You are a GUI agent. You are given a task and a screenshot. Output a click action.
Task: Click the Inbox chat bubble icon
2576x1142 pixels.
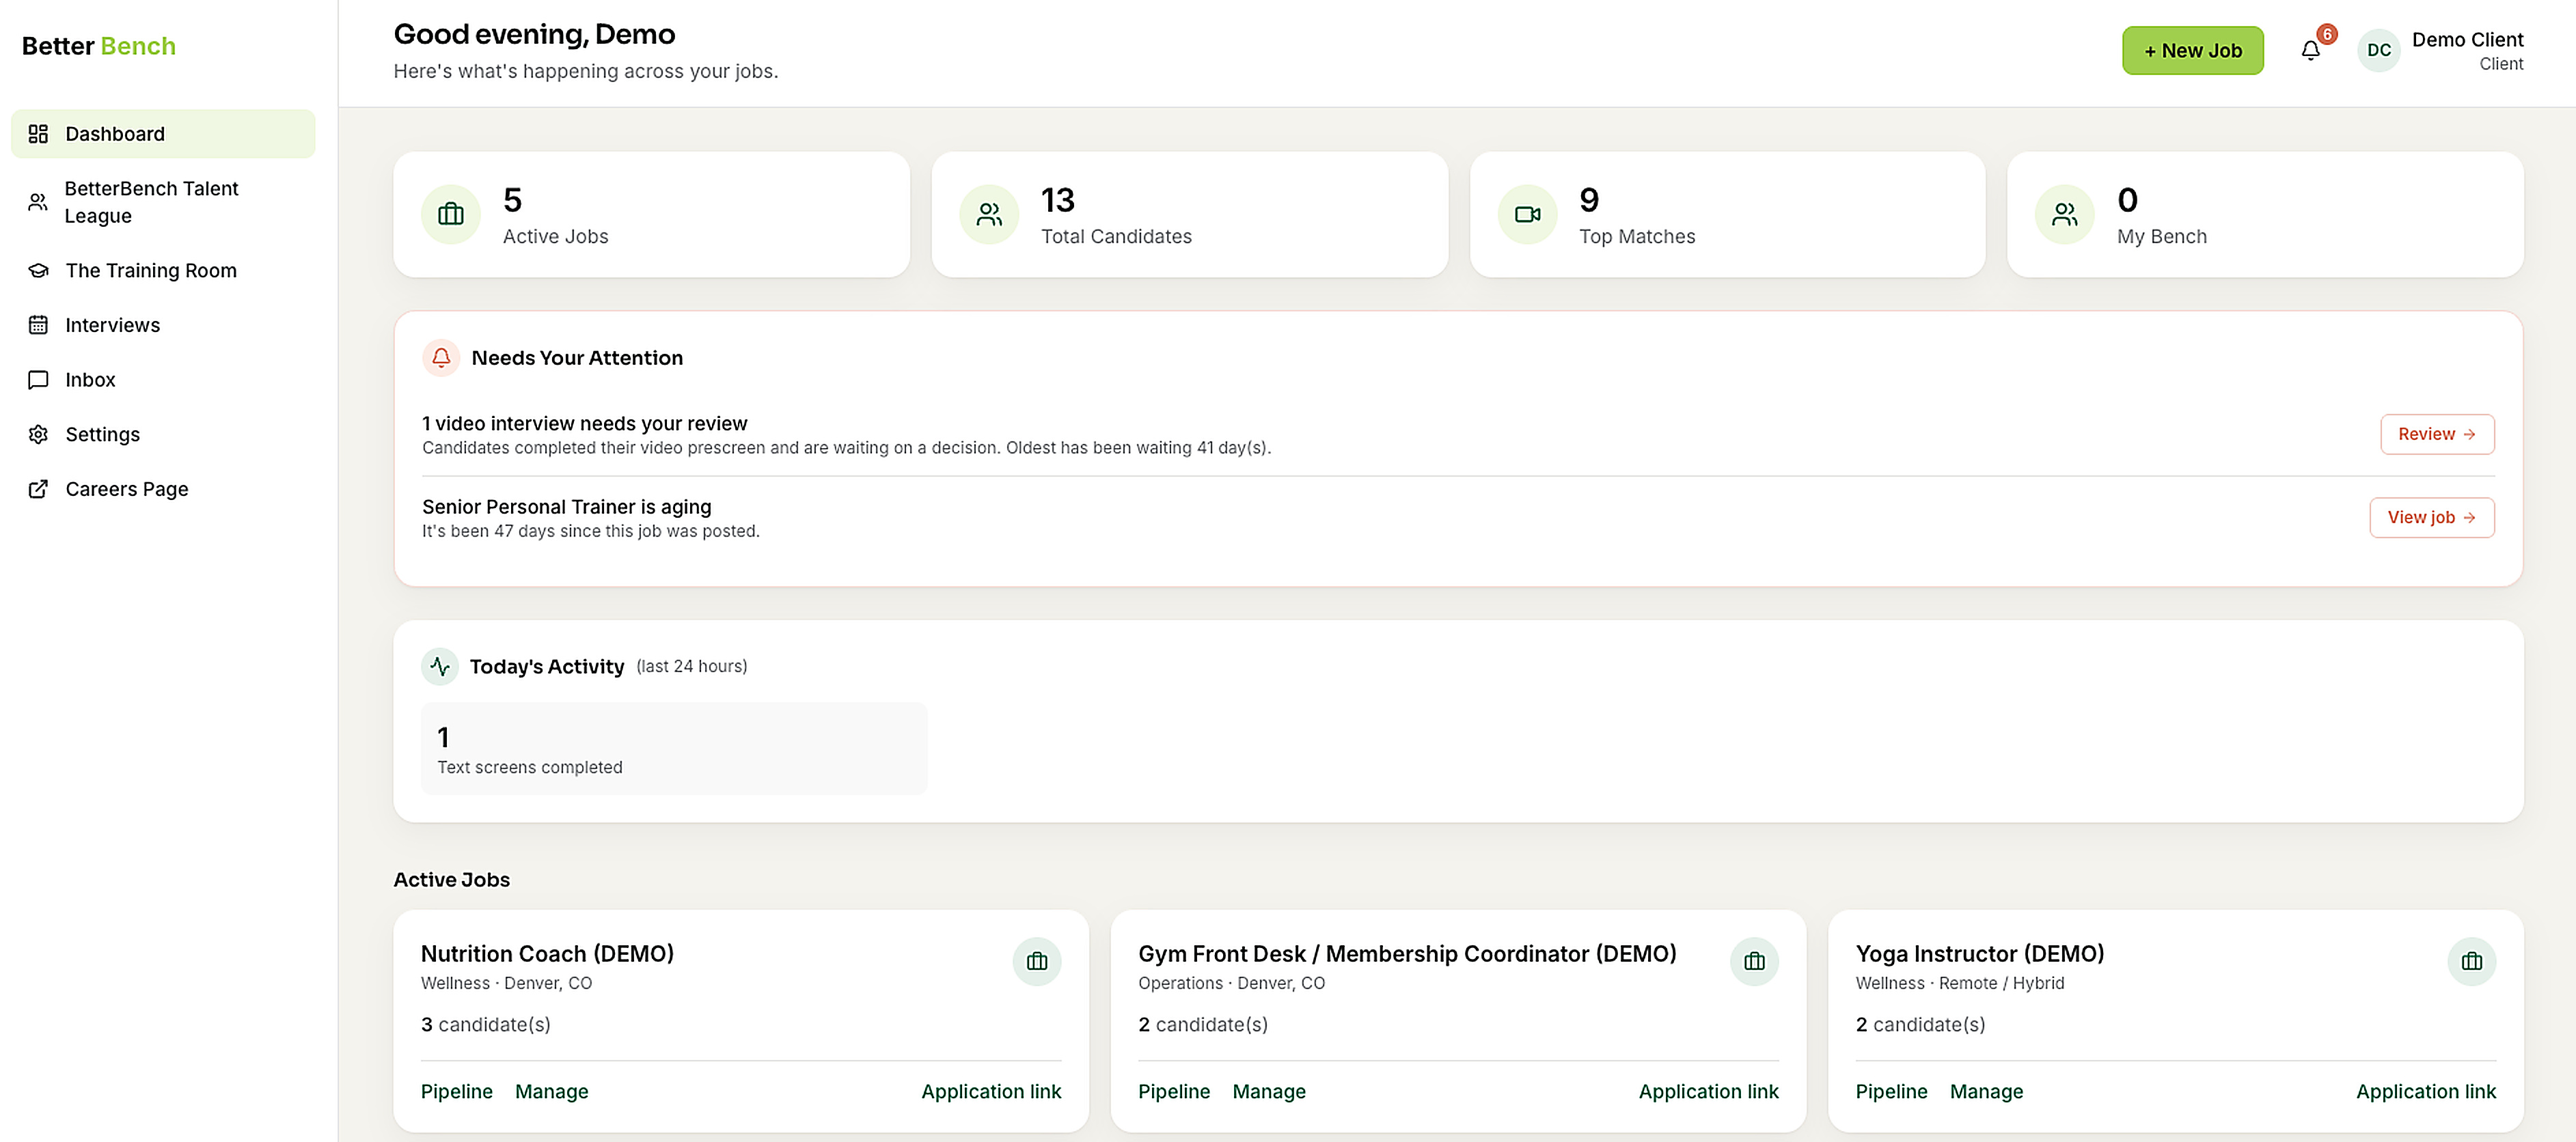(x=38, y=380)
